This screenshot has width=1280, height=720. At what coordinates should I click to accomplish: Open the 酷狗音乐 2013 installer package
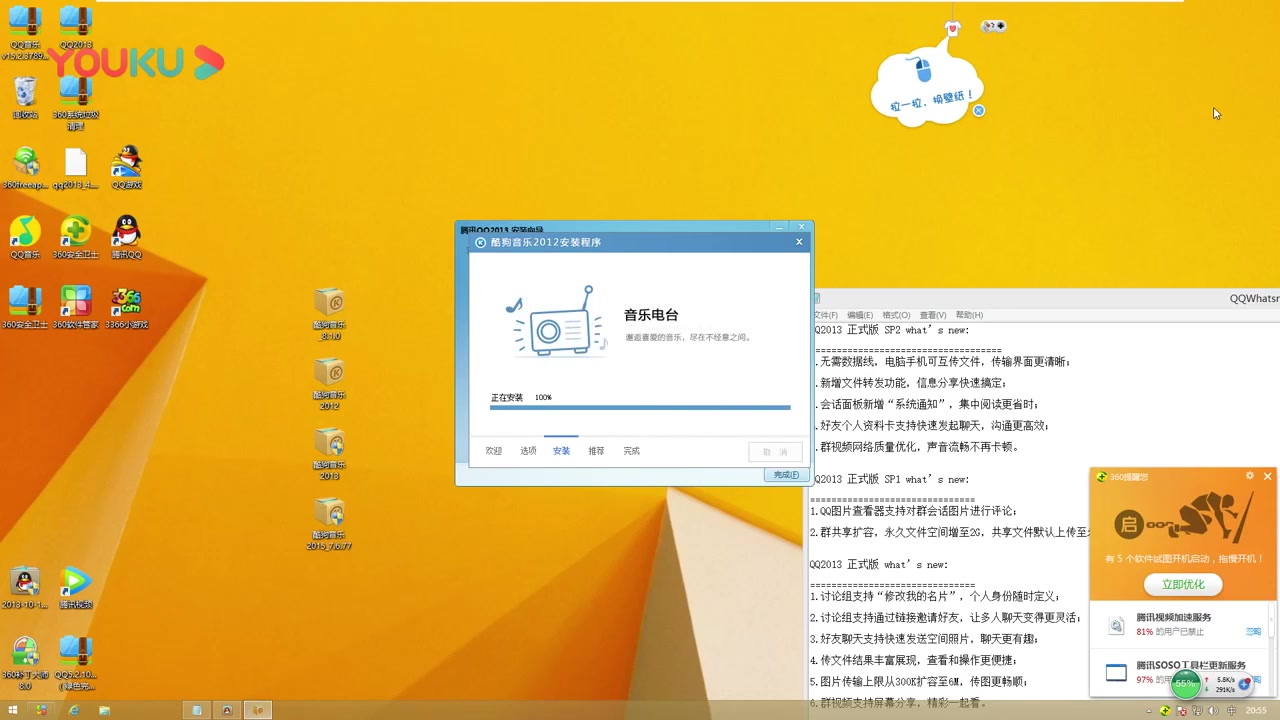330,454
